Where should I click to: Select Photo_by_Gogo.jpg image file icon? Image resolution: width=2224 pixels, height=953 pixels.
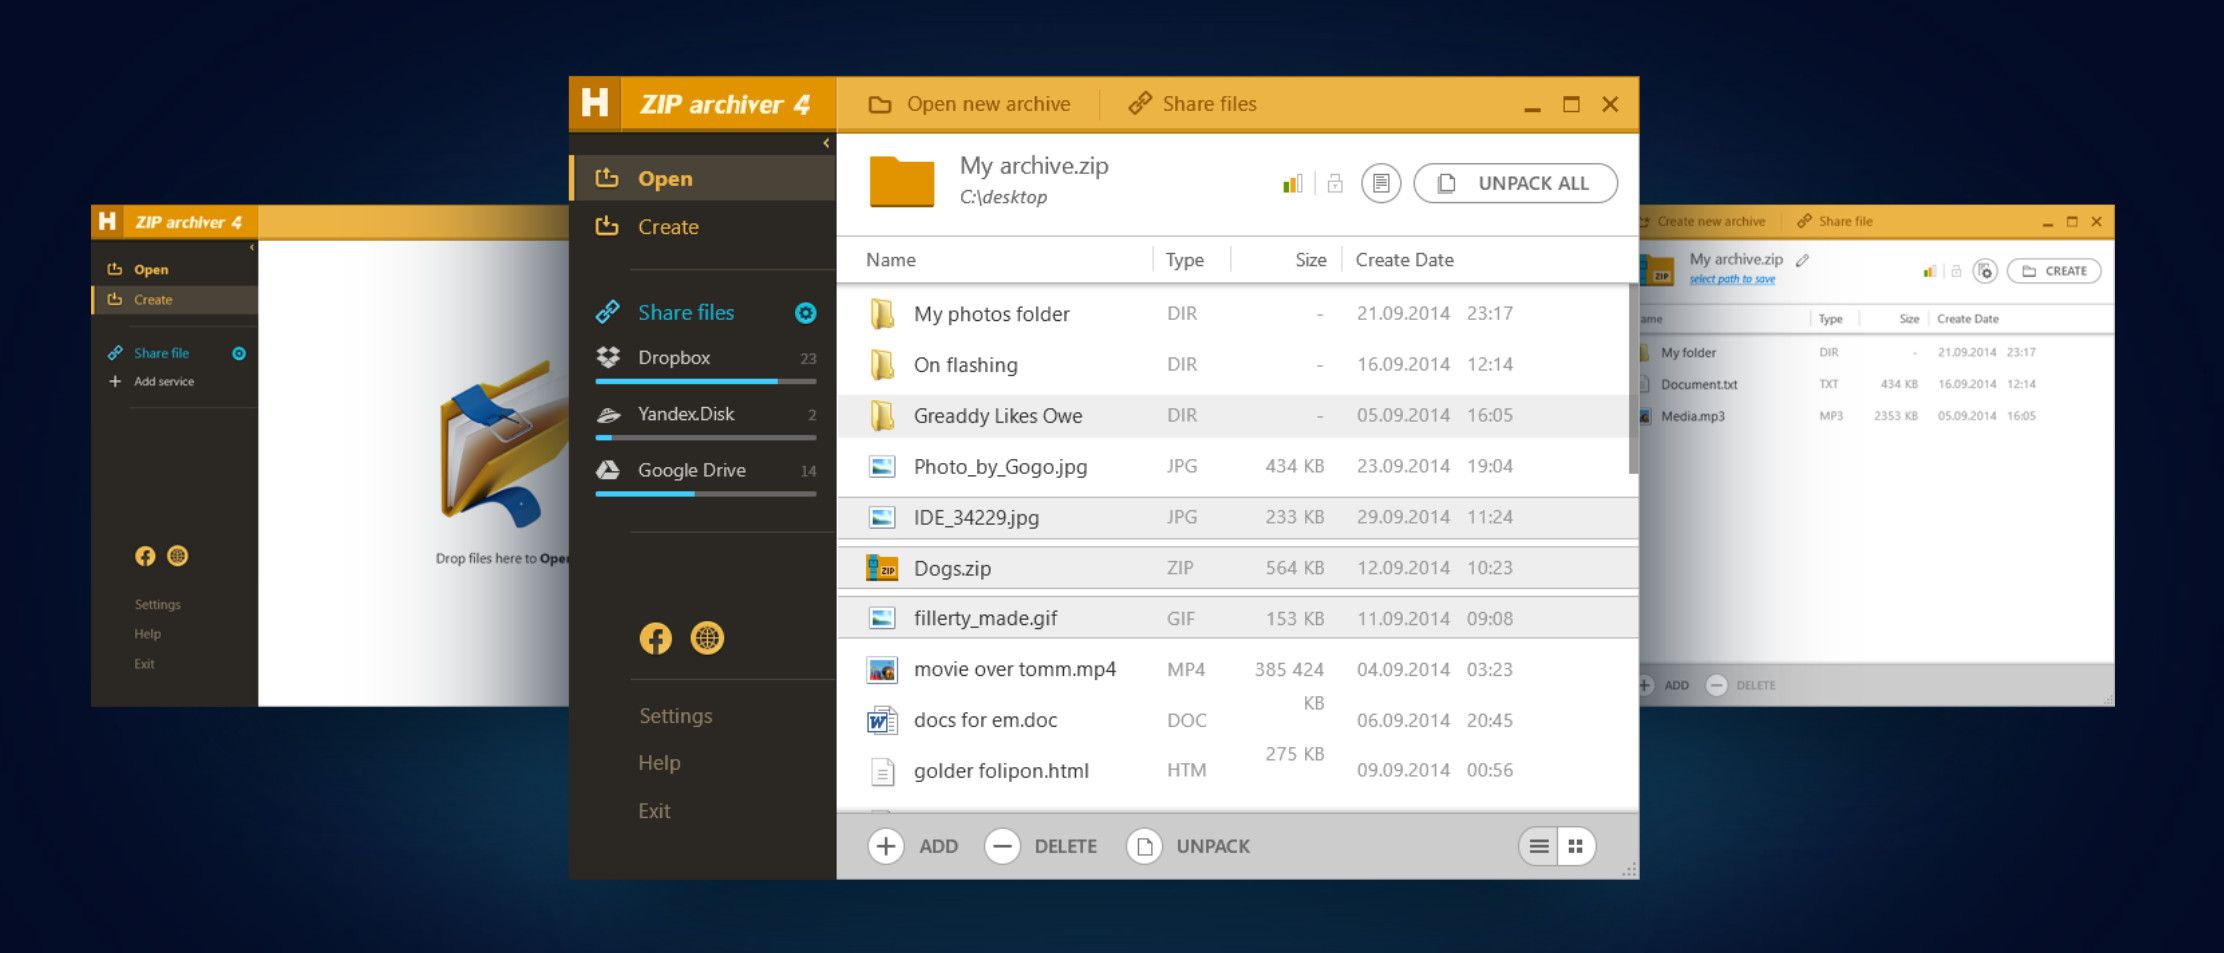coord(881,466)
